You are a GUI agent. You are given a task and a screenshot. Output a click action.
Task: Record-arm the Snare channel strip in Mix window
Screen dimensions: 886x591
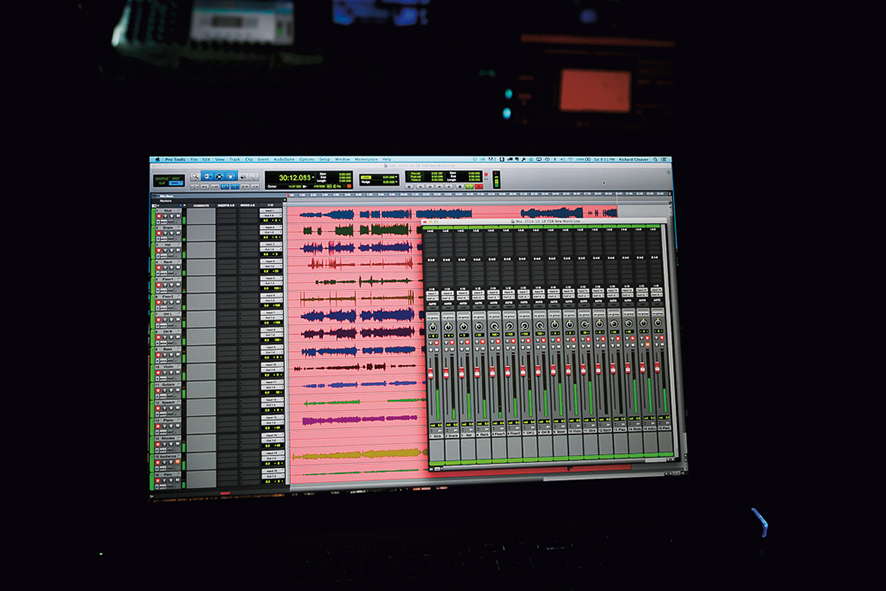click(452, 342)
